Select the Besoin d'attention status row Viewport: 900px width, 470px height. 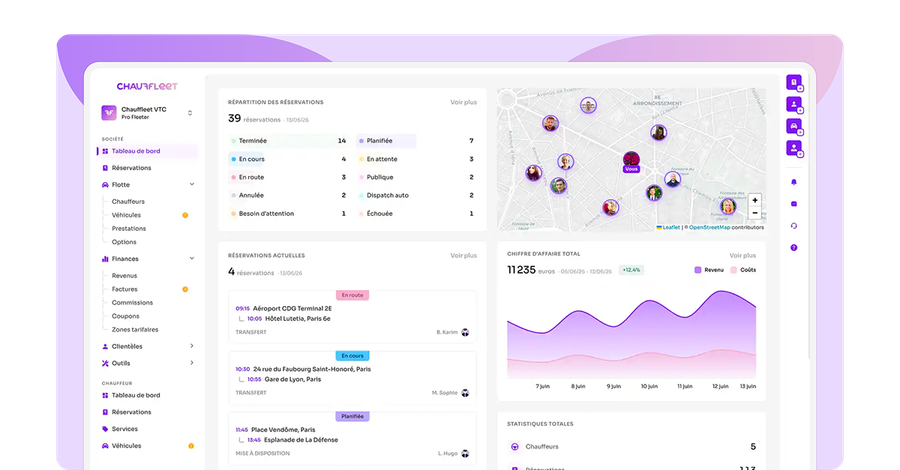coord(289,213)
